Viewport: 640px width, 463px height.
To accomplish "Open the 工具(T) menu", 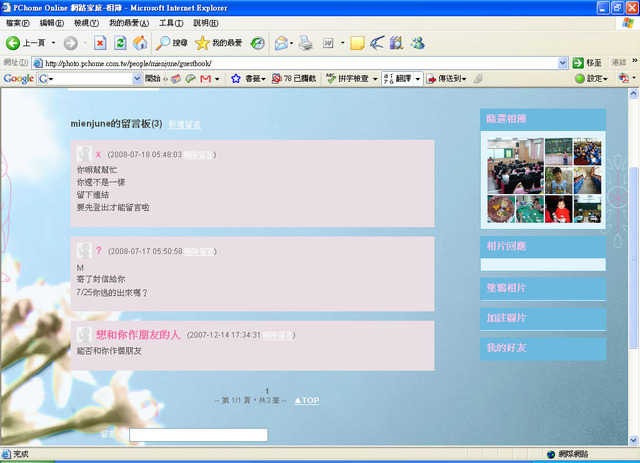I will 171,22.
